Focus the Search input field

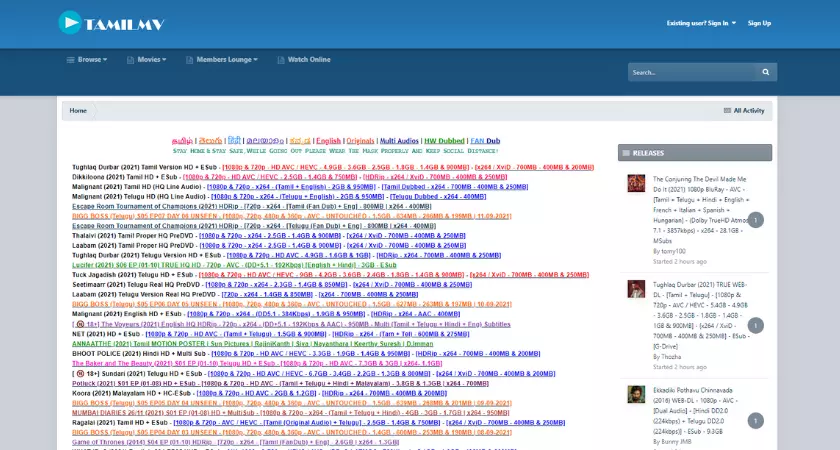click(692, 72)
